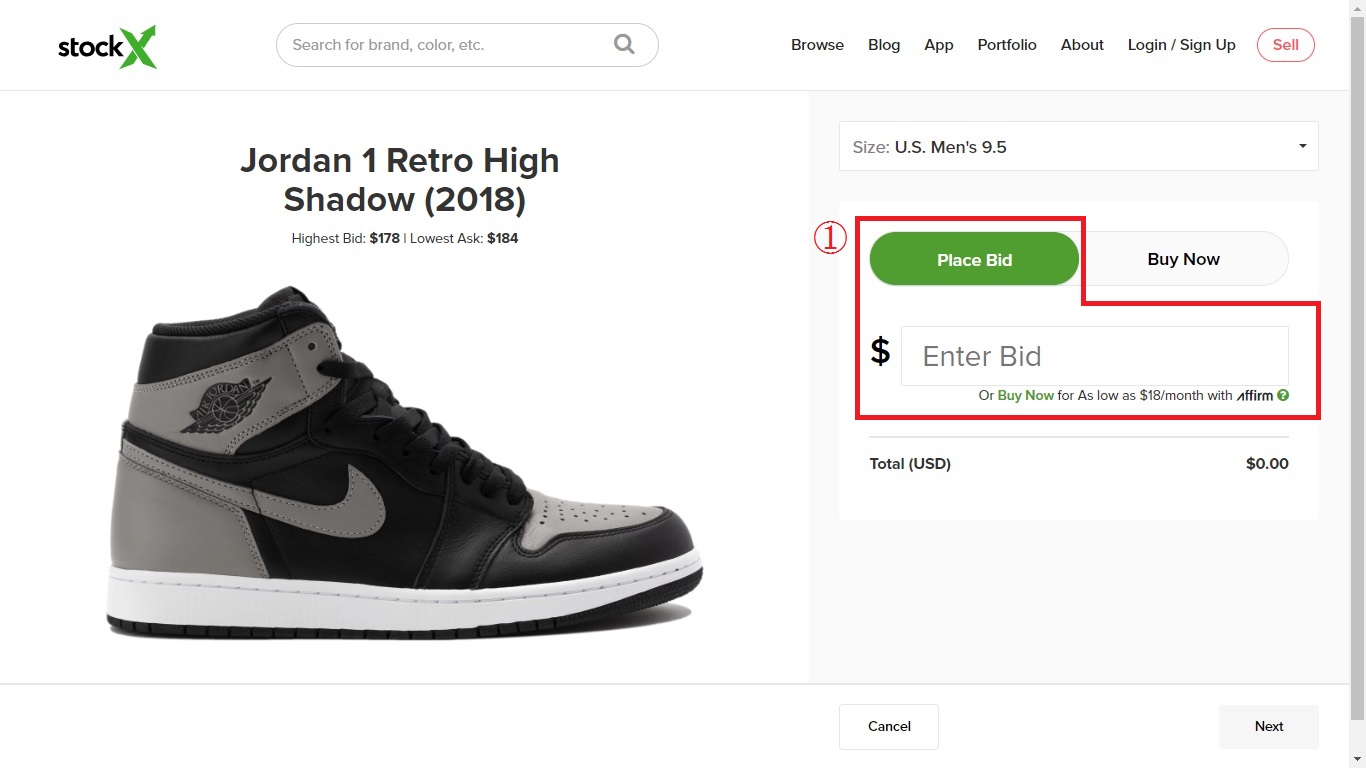
Task: Click the StockX logo
Action: [107, 45]
